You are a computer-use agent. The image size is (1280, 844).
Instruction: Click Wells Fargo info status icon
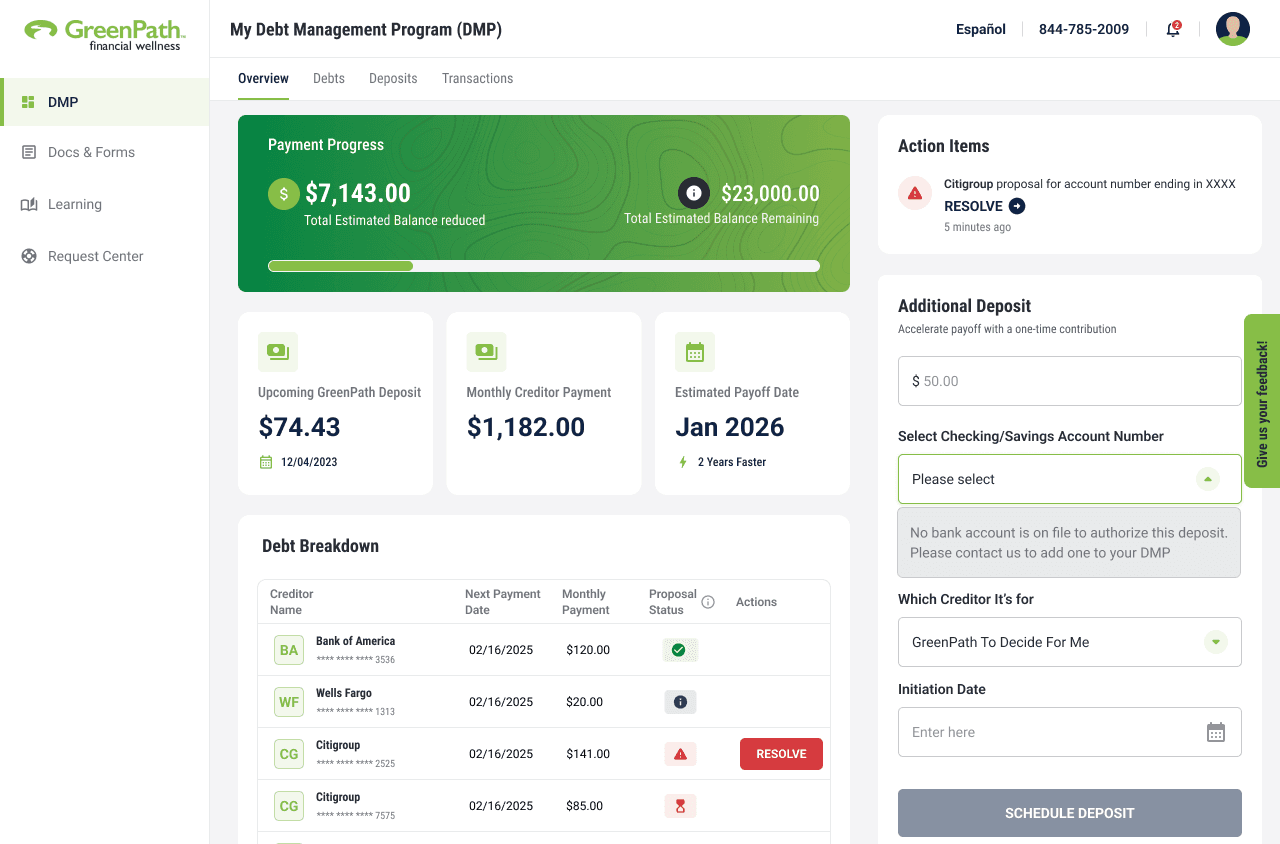tap(680, 702)
